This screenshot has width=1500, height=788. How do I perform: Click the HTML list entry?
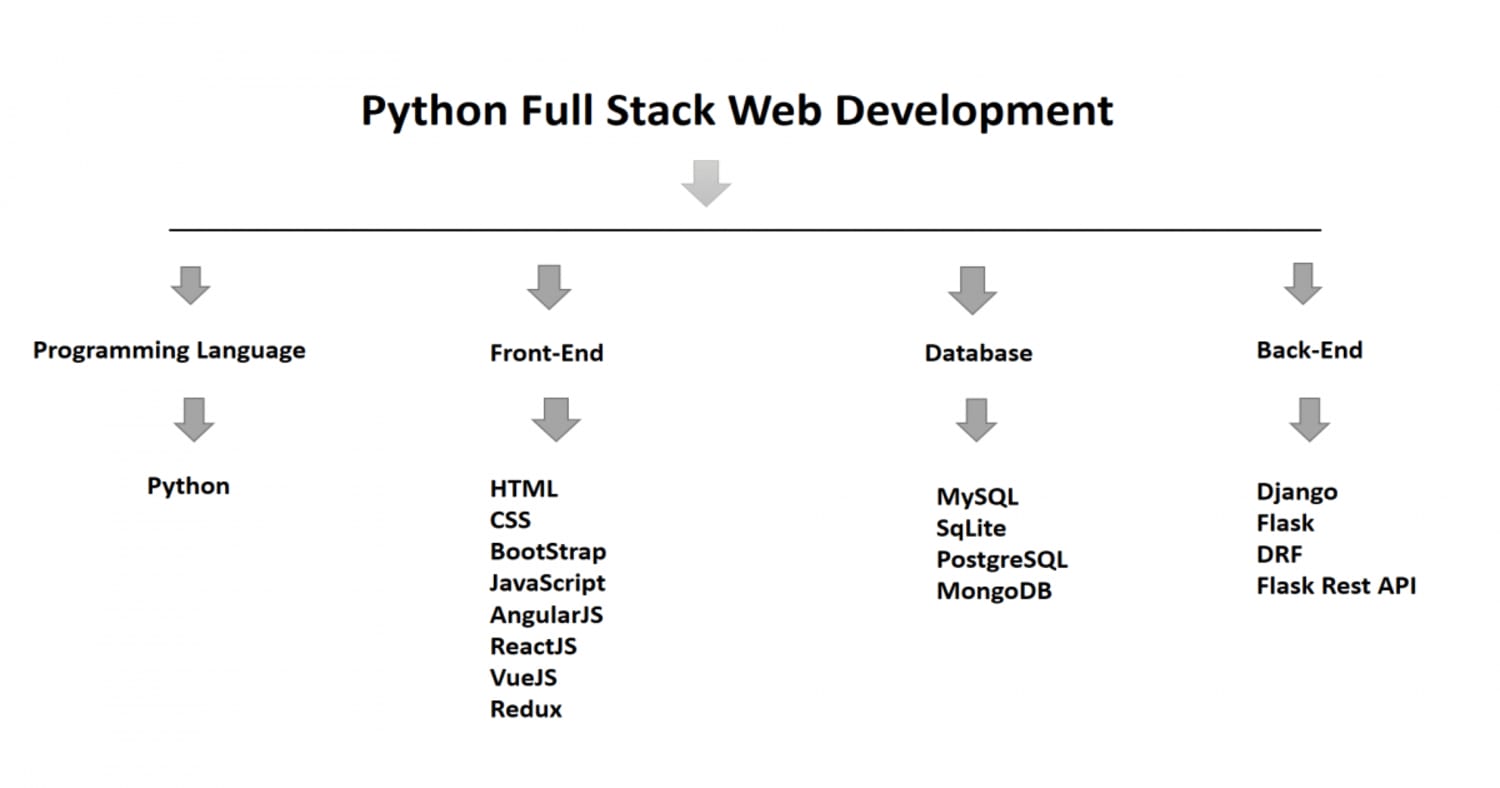(x=524, y=489)
